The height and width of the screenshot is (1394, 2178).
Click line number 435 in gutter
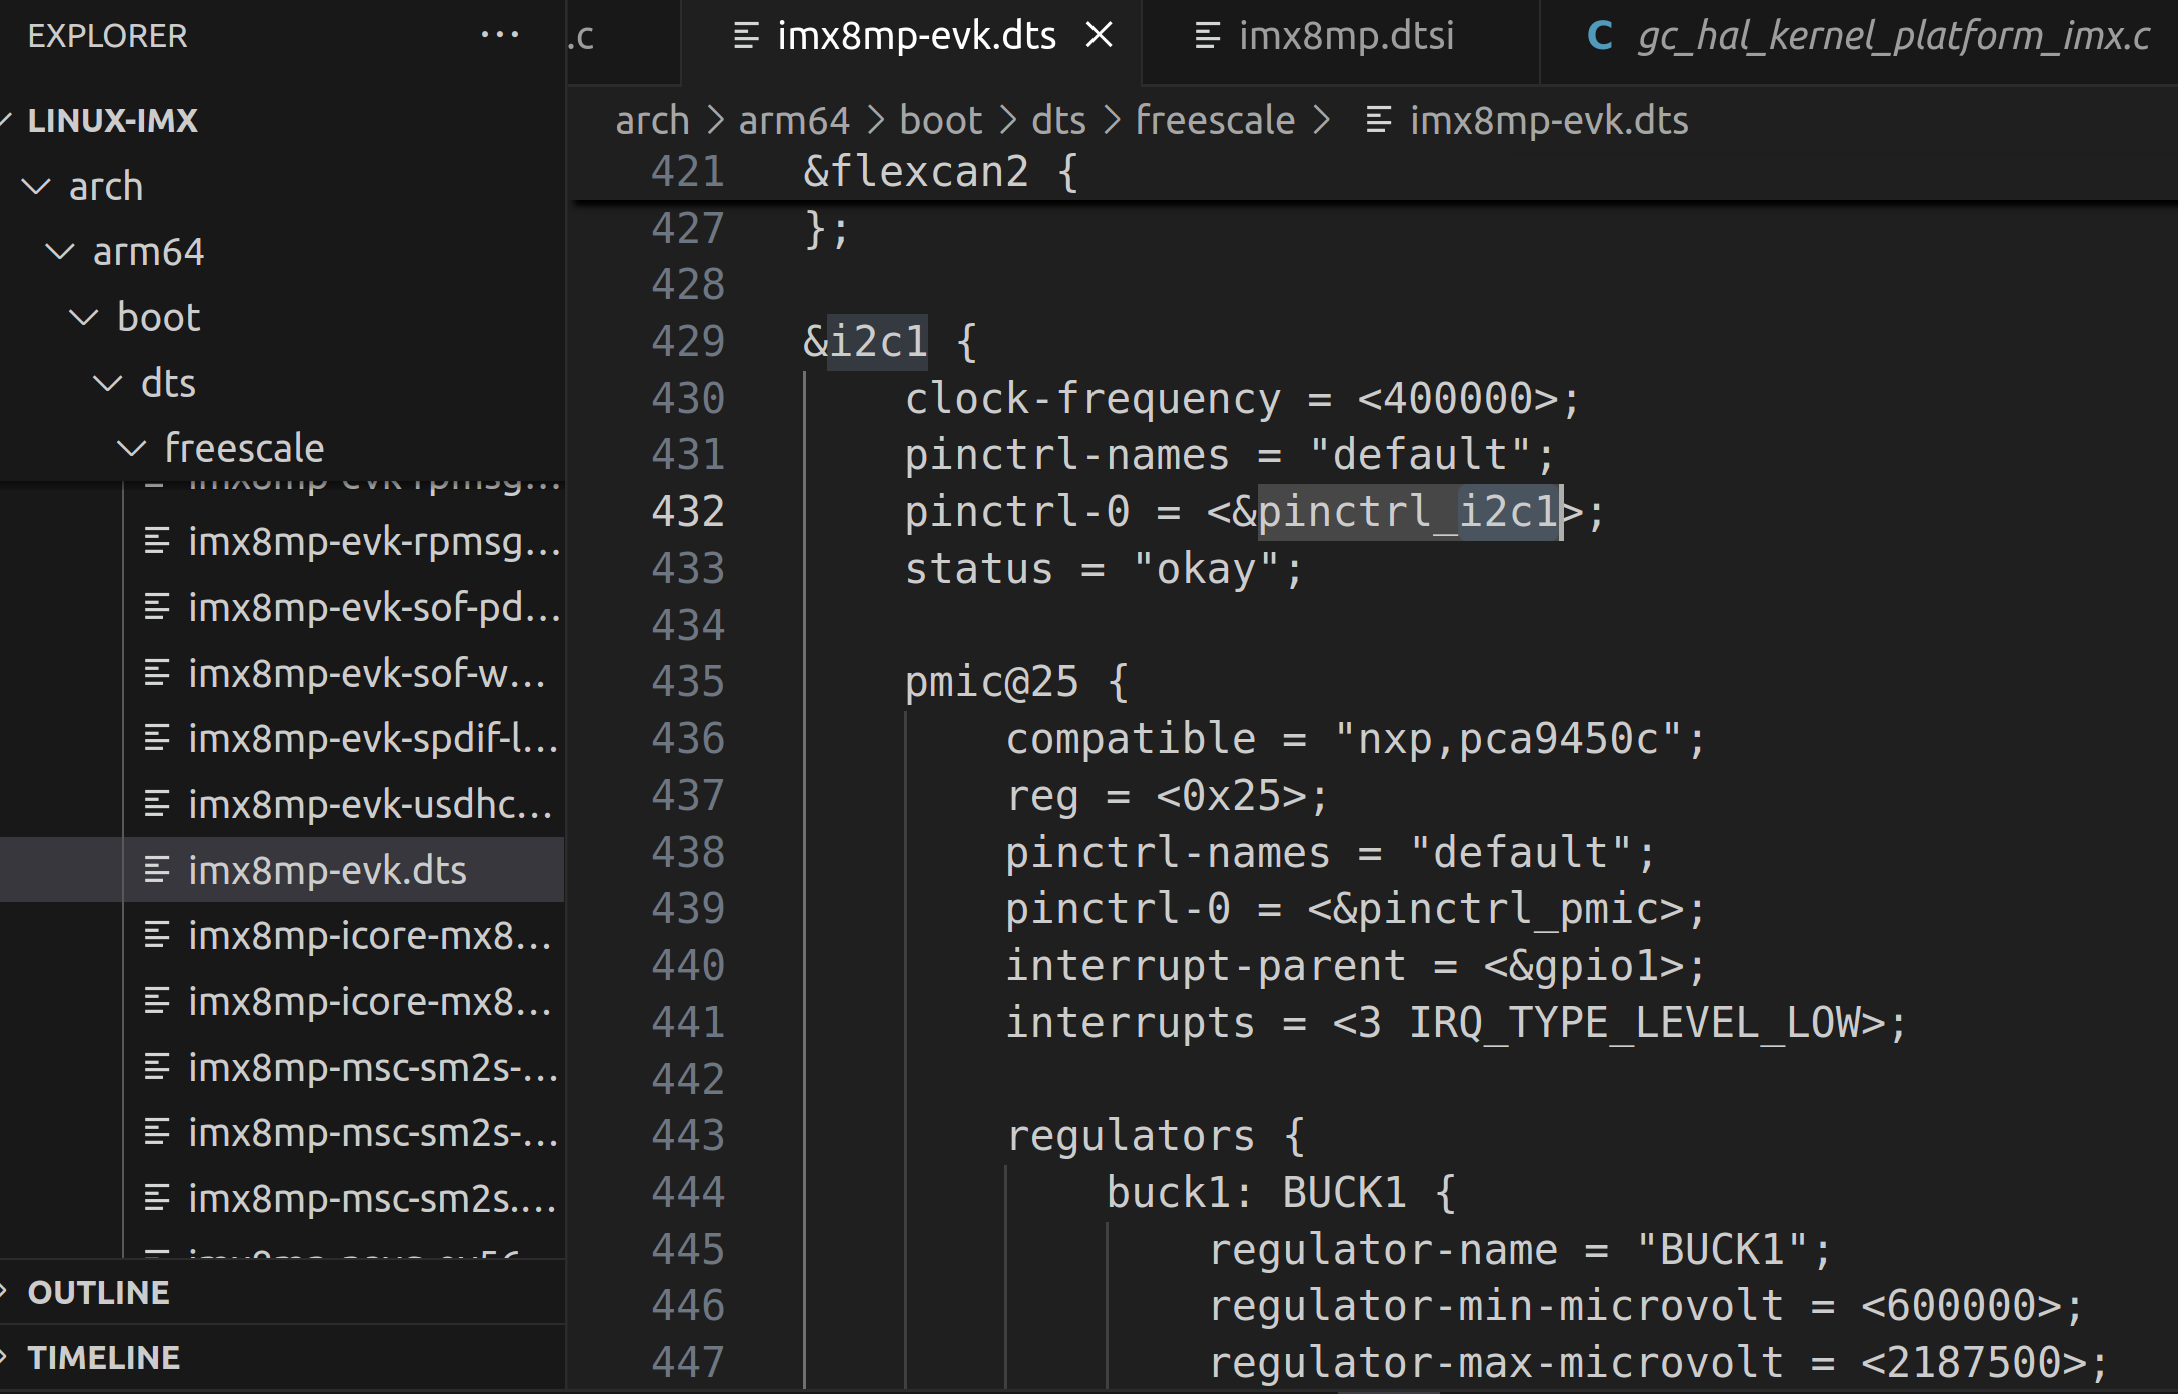(x=687, y=682)
